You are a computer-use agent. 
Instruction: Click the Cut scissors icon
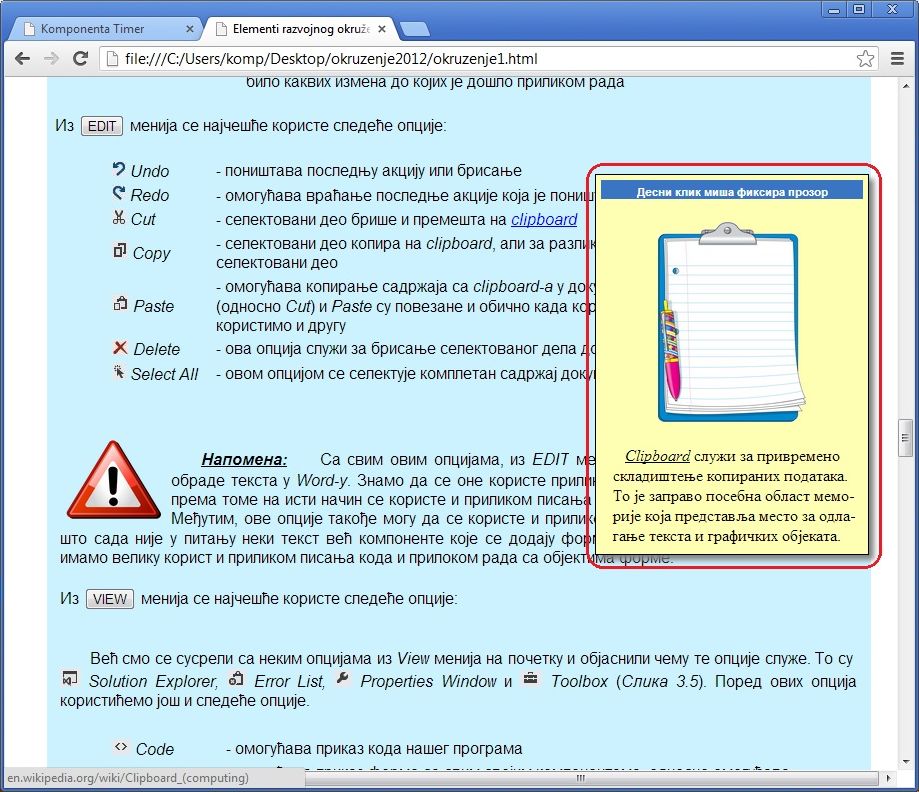click(x=119, y=218)
